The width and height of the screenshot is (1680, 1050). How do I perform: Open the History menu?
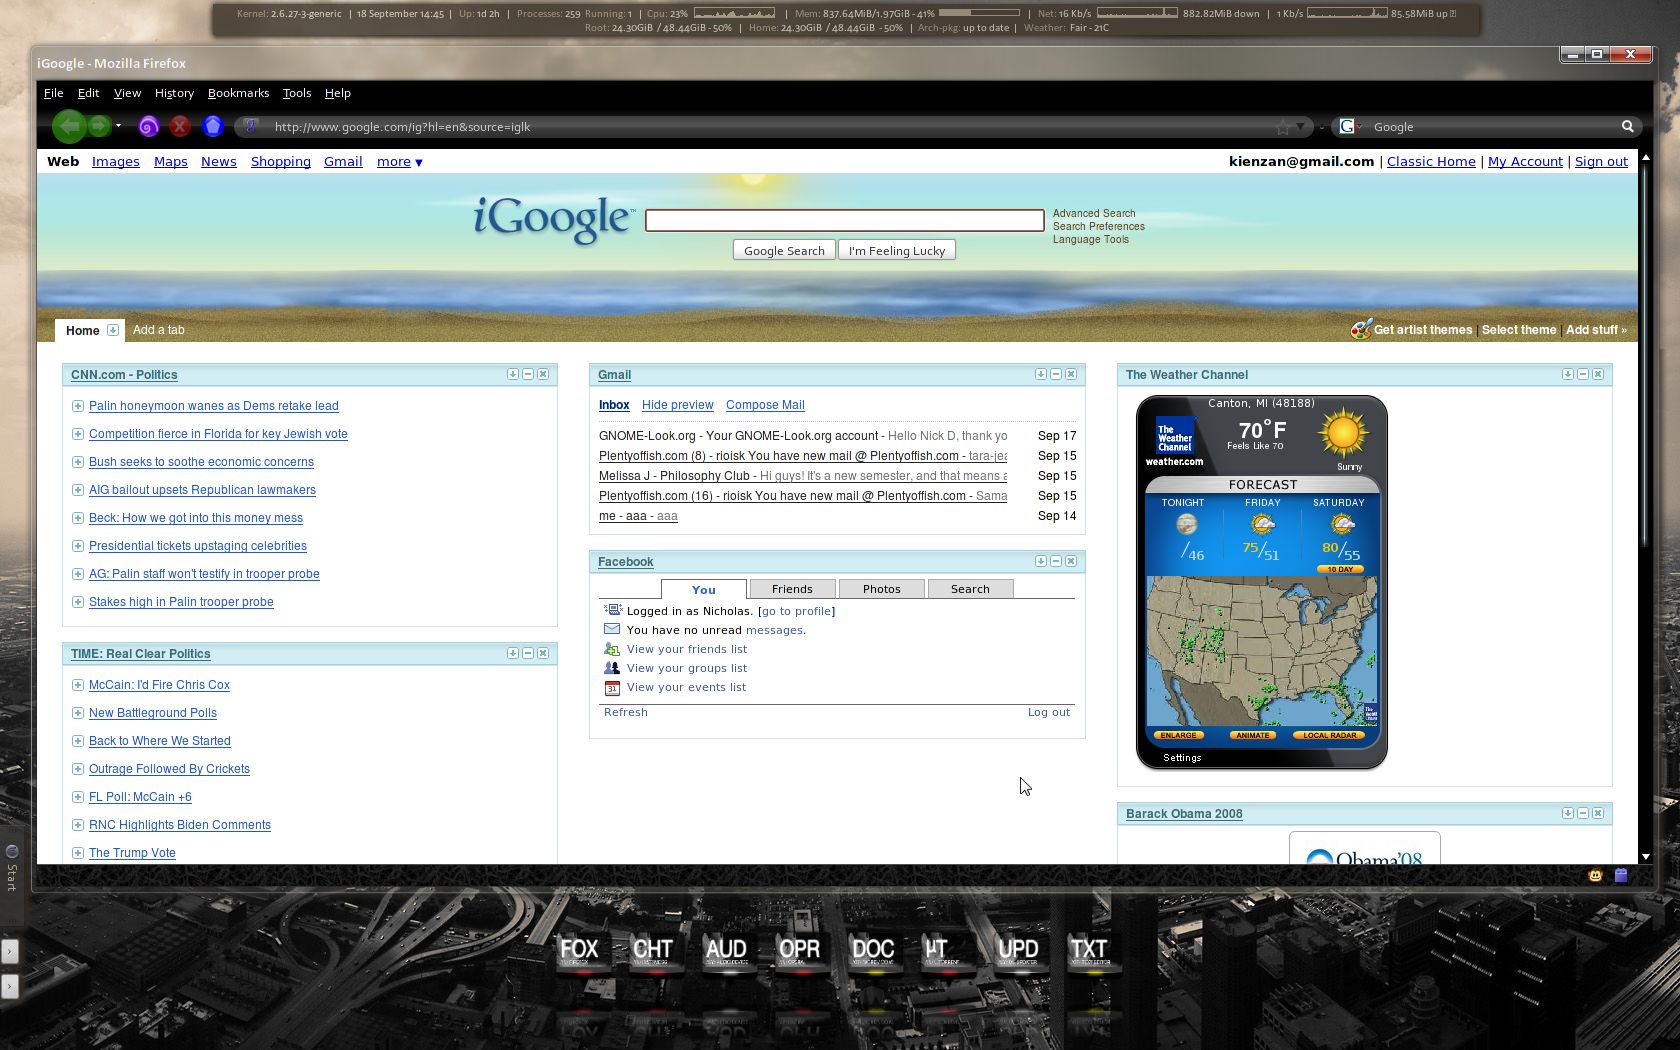[174, 93]
